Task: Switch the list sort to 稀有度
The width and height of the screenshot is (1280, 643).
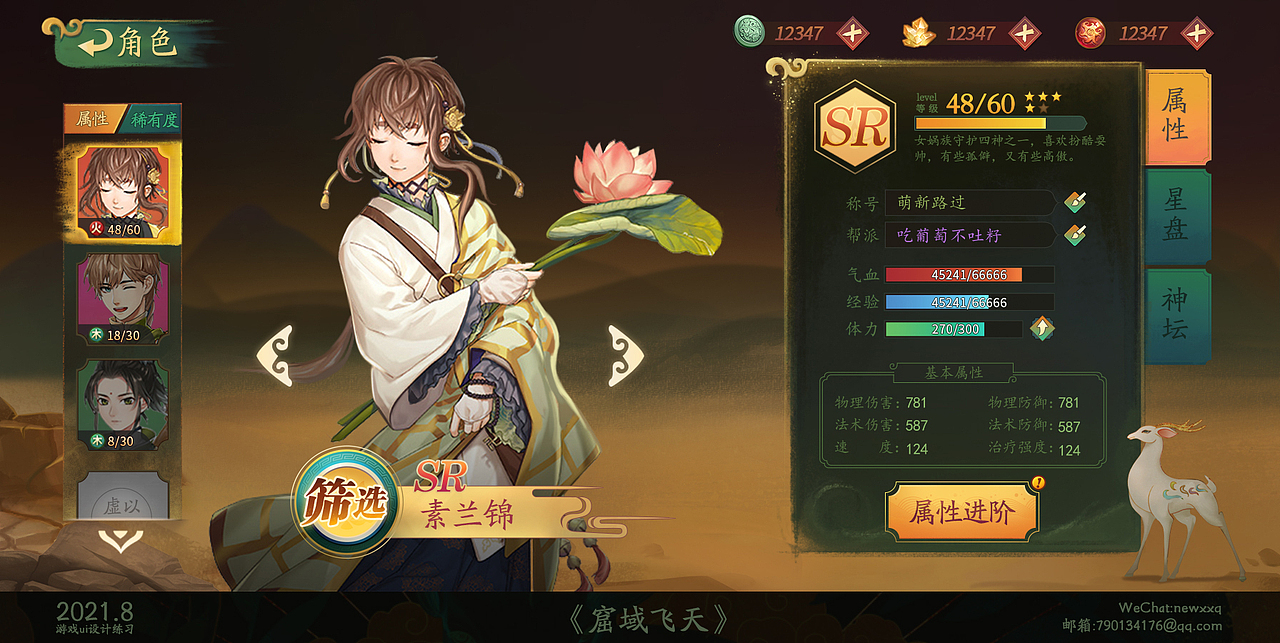Action: (x=154, y=119)
